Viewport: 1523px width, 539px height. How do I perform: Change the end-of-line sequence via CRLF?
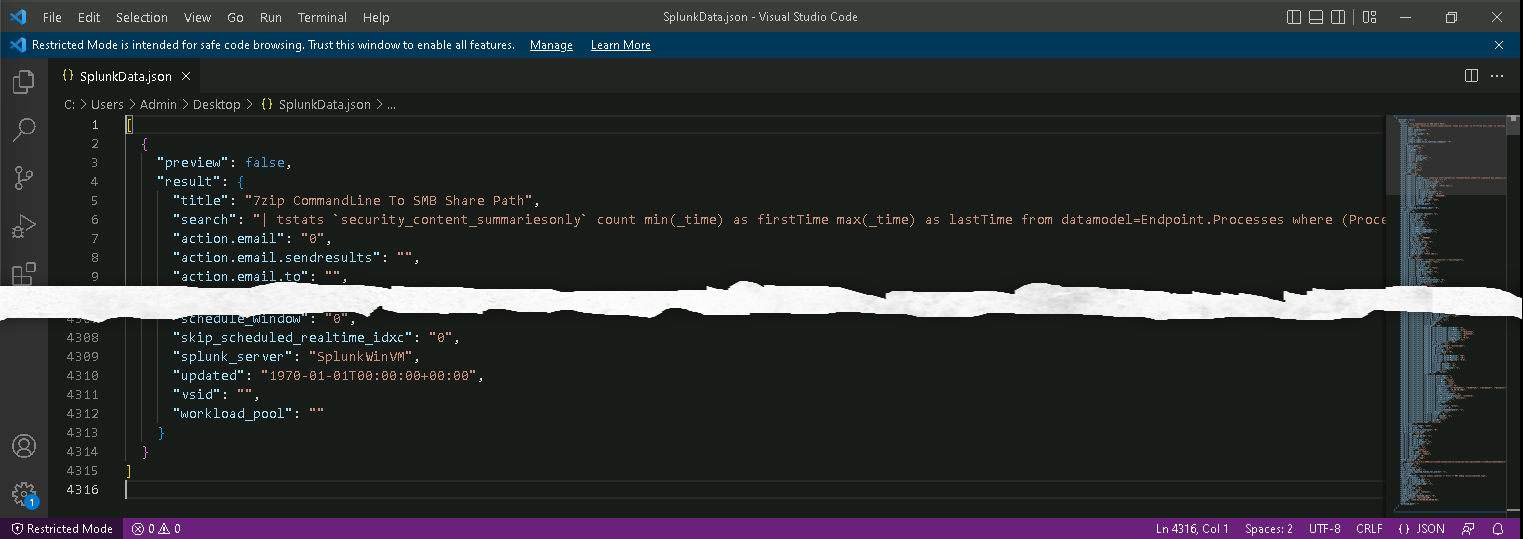point(1369,529)
